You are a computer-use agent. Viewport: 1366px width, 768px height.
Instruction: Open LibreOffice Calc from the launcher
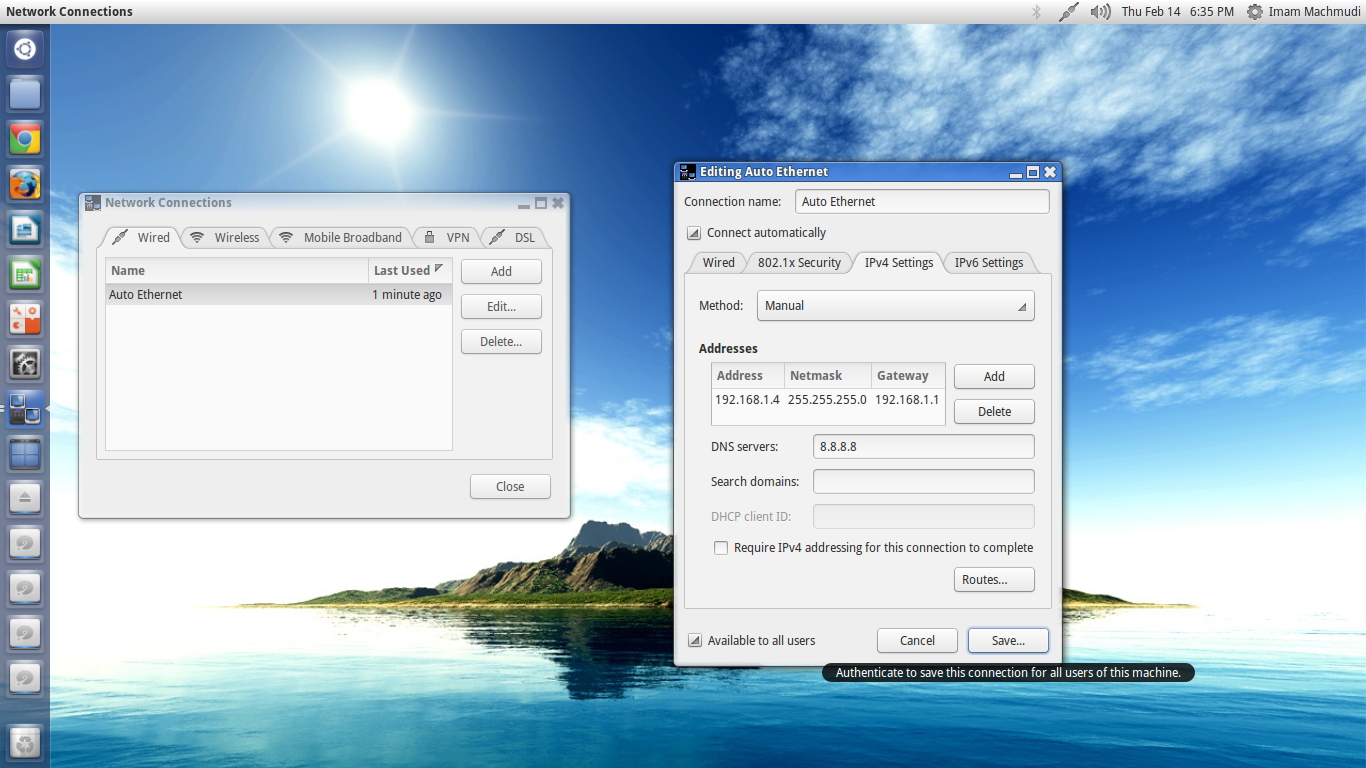click(x=24, y=274)
